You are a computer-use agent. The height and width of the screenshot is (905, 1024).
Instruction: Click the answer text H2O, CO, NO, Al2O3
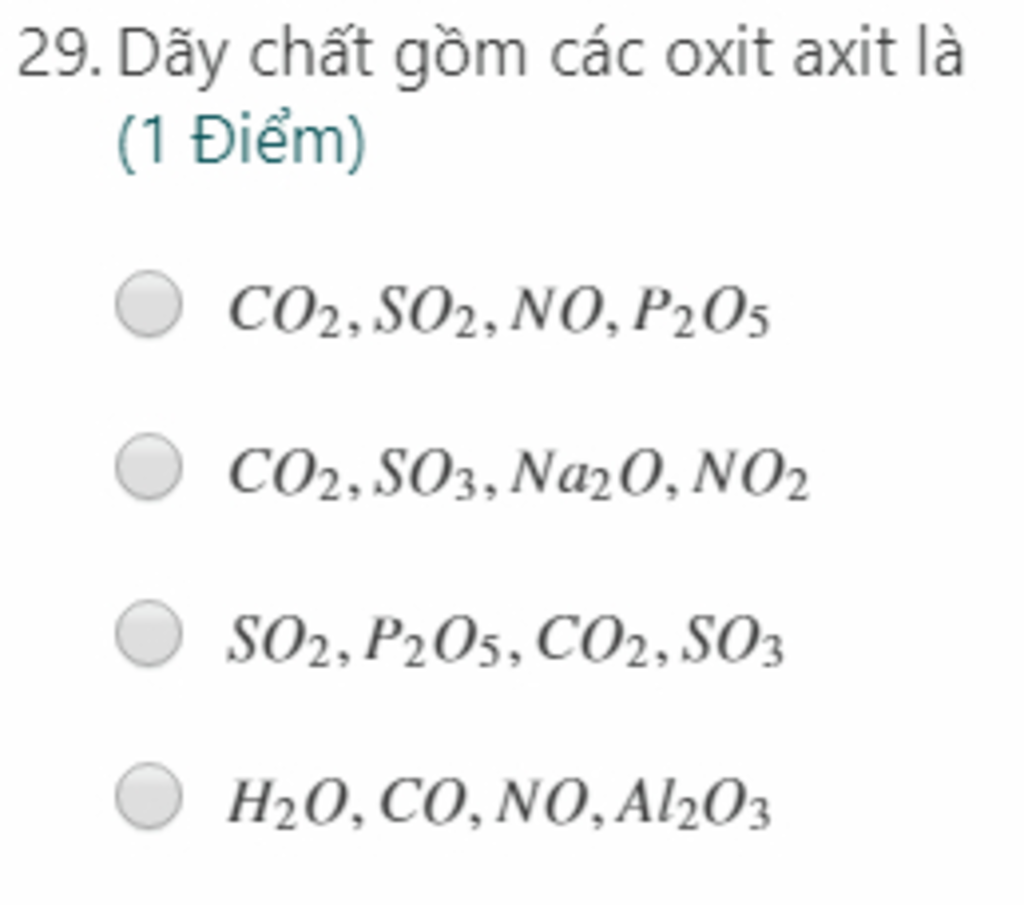click(x=500, y=802)
